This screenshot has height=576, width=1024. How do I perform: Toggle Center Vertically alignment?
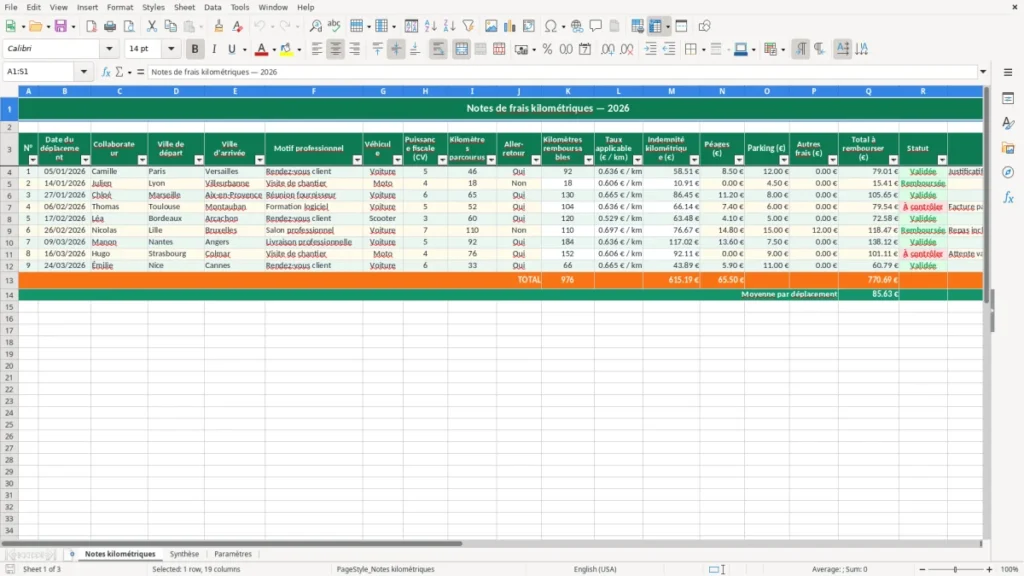pyautogui.click(x=396, y=49)
